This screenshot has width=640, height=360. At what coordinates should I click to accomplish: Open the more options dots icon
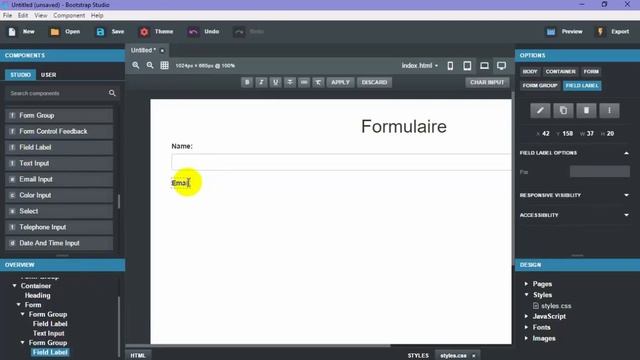tap(609, 110)
